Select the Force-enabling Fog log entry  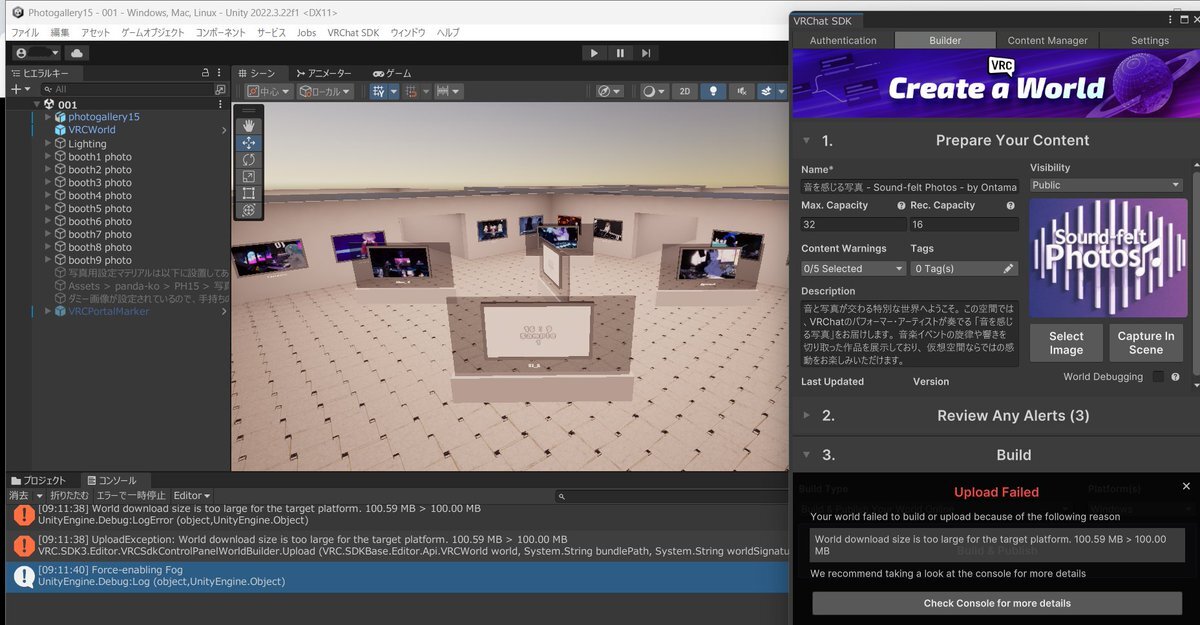[396, 575]
